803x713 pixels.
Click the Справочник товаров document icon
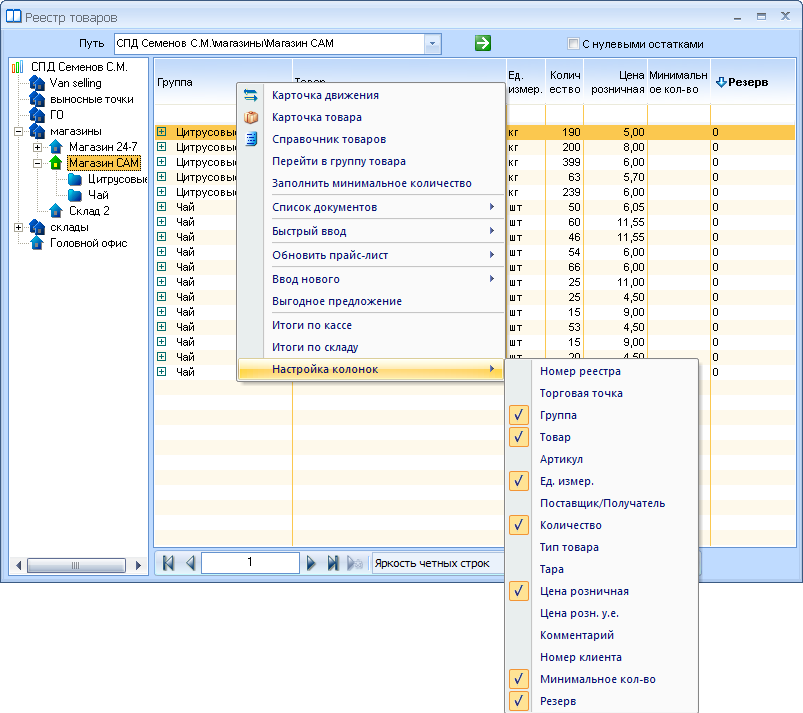pos(250,139)
